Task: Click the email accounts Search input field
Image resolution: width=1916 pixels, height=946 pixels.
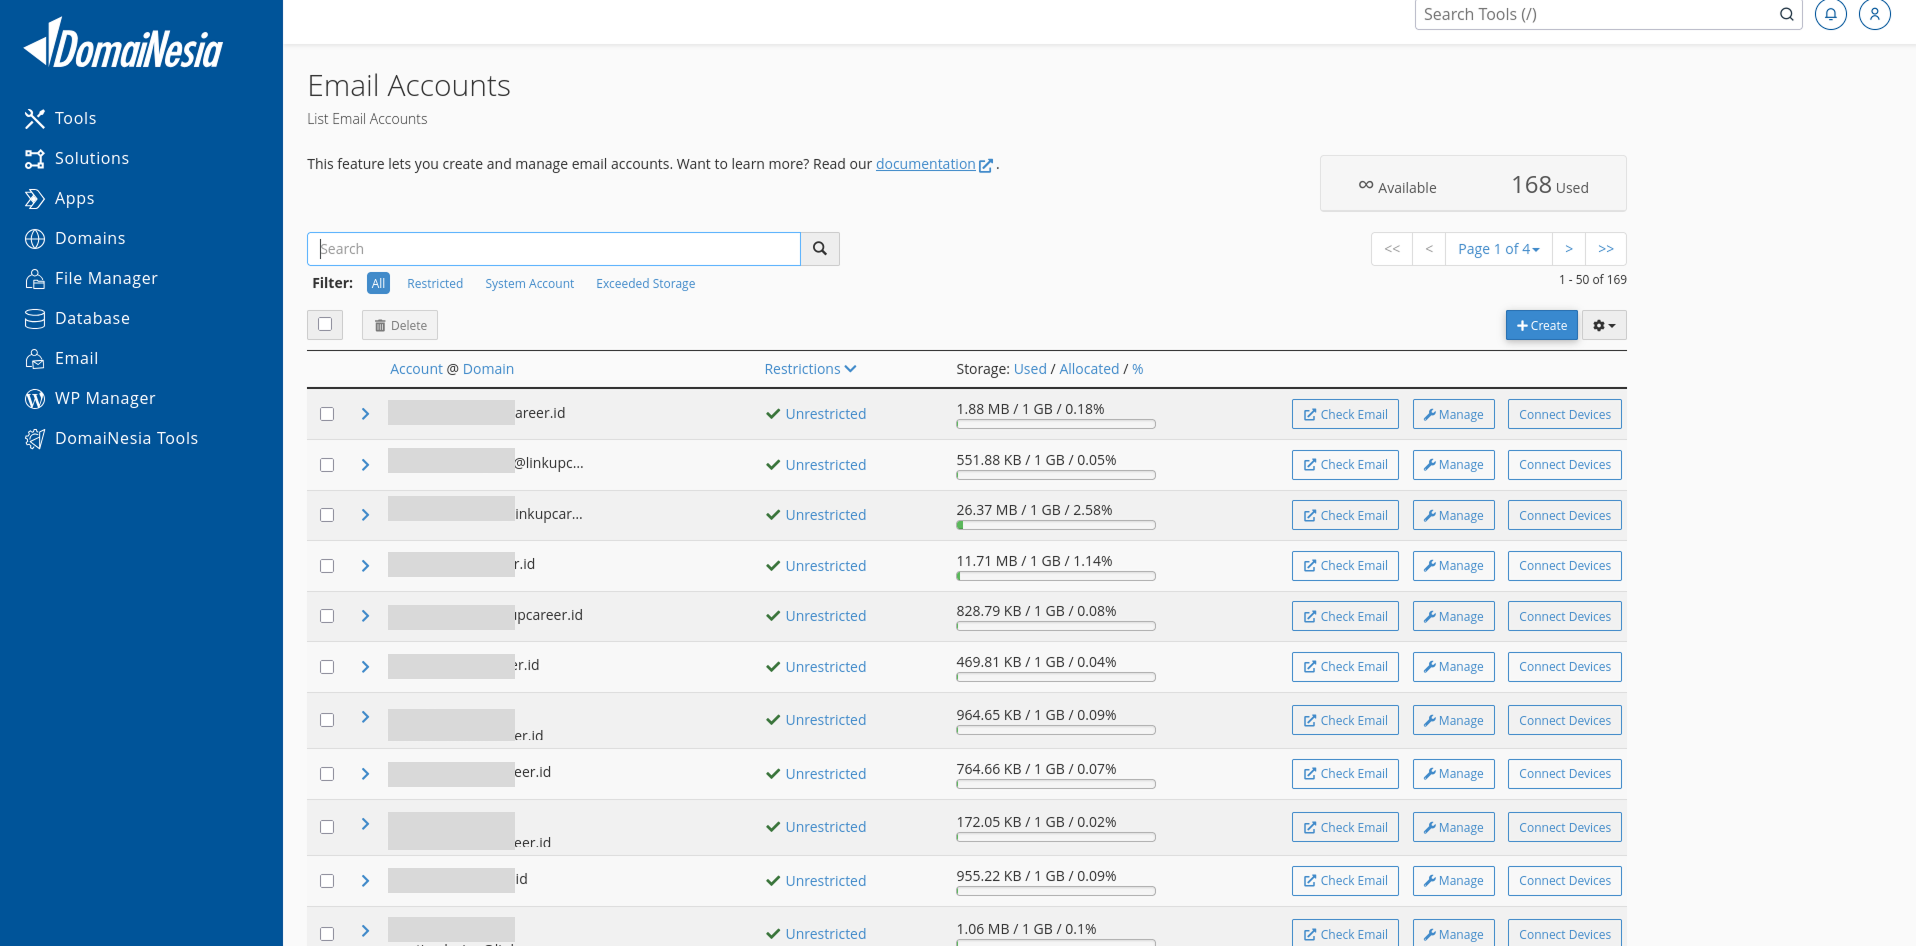Action: [554, 249]
